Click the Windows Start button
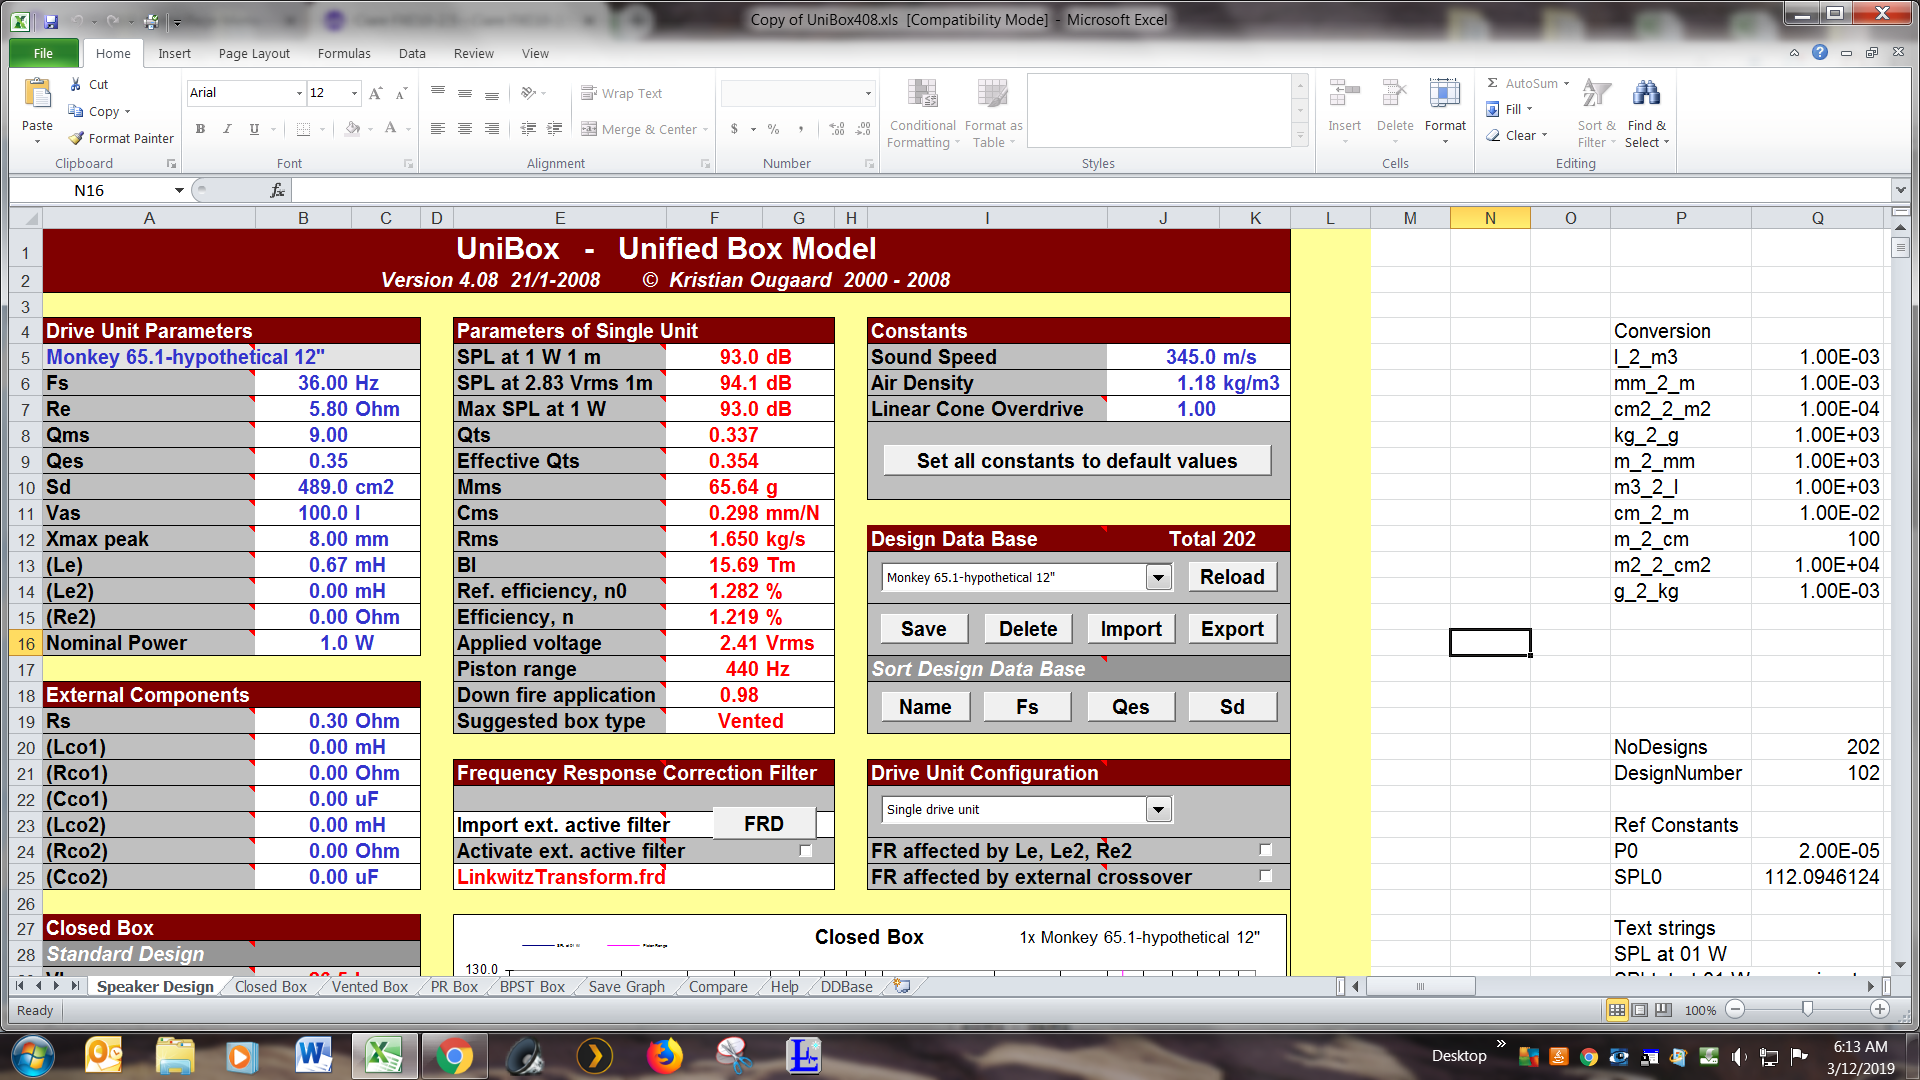 33,1056
